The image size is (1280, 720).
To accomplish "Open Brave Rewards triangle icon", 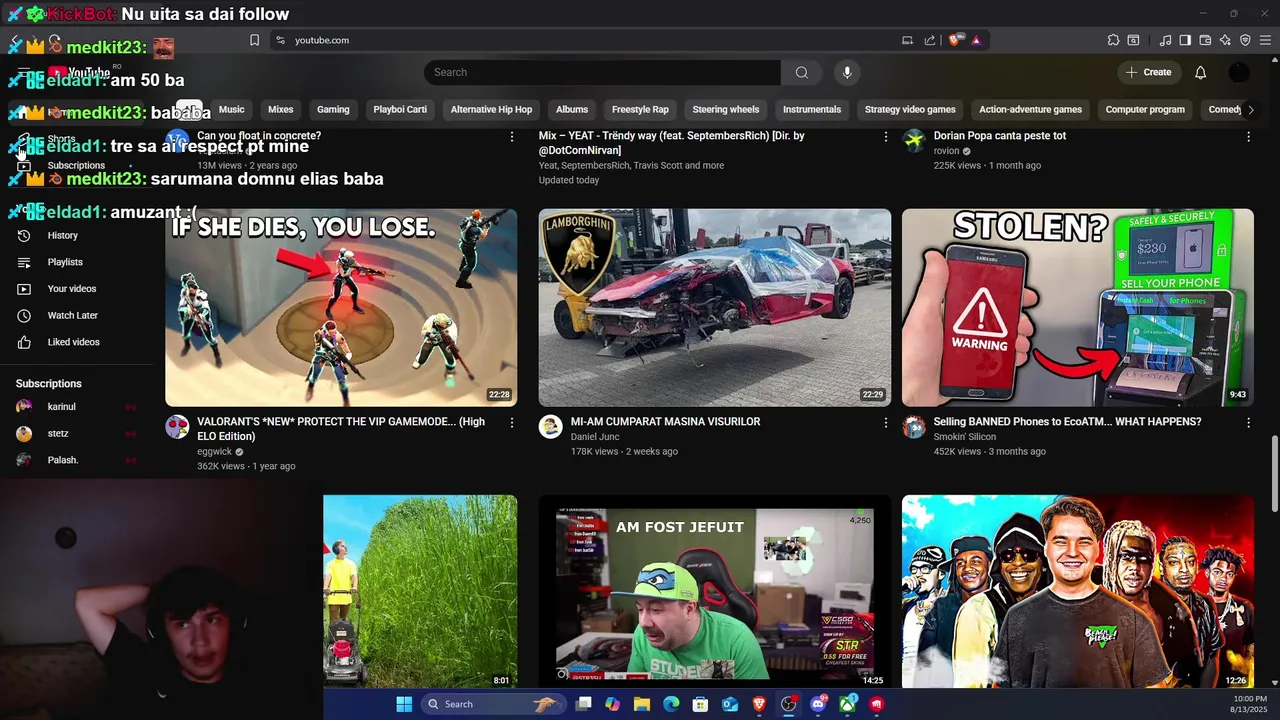I will click(976, 40).
